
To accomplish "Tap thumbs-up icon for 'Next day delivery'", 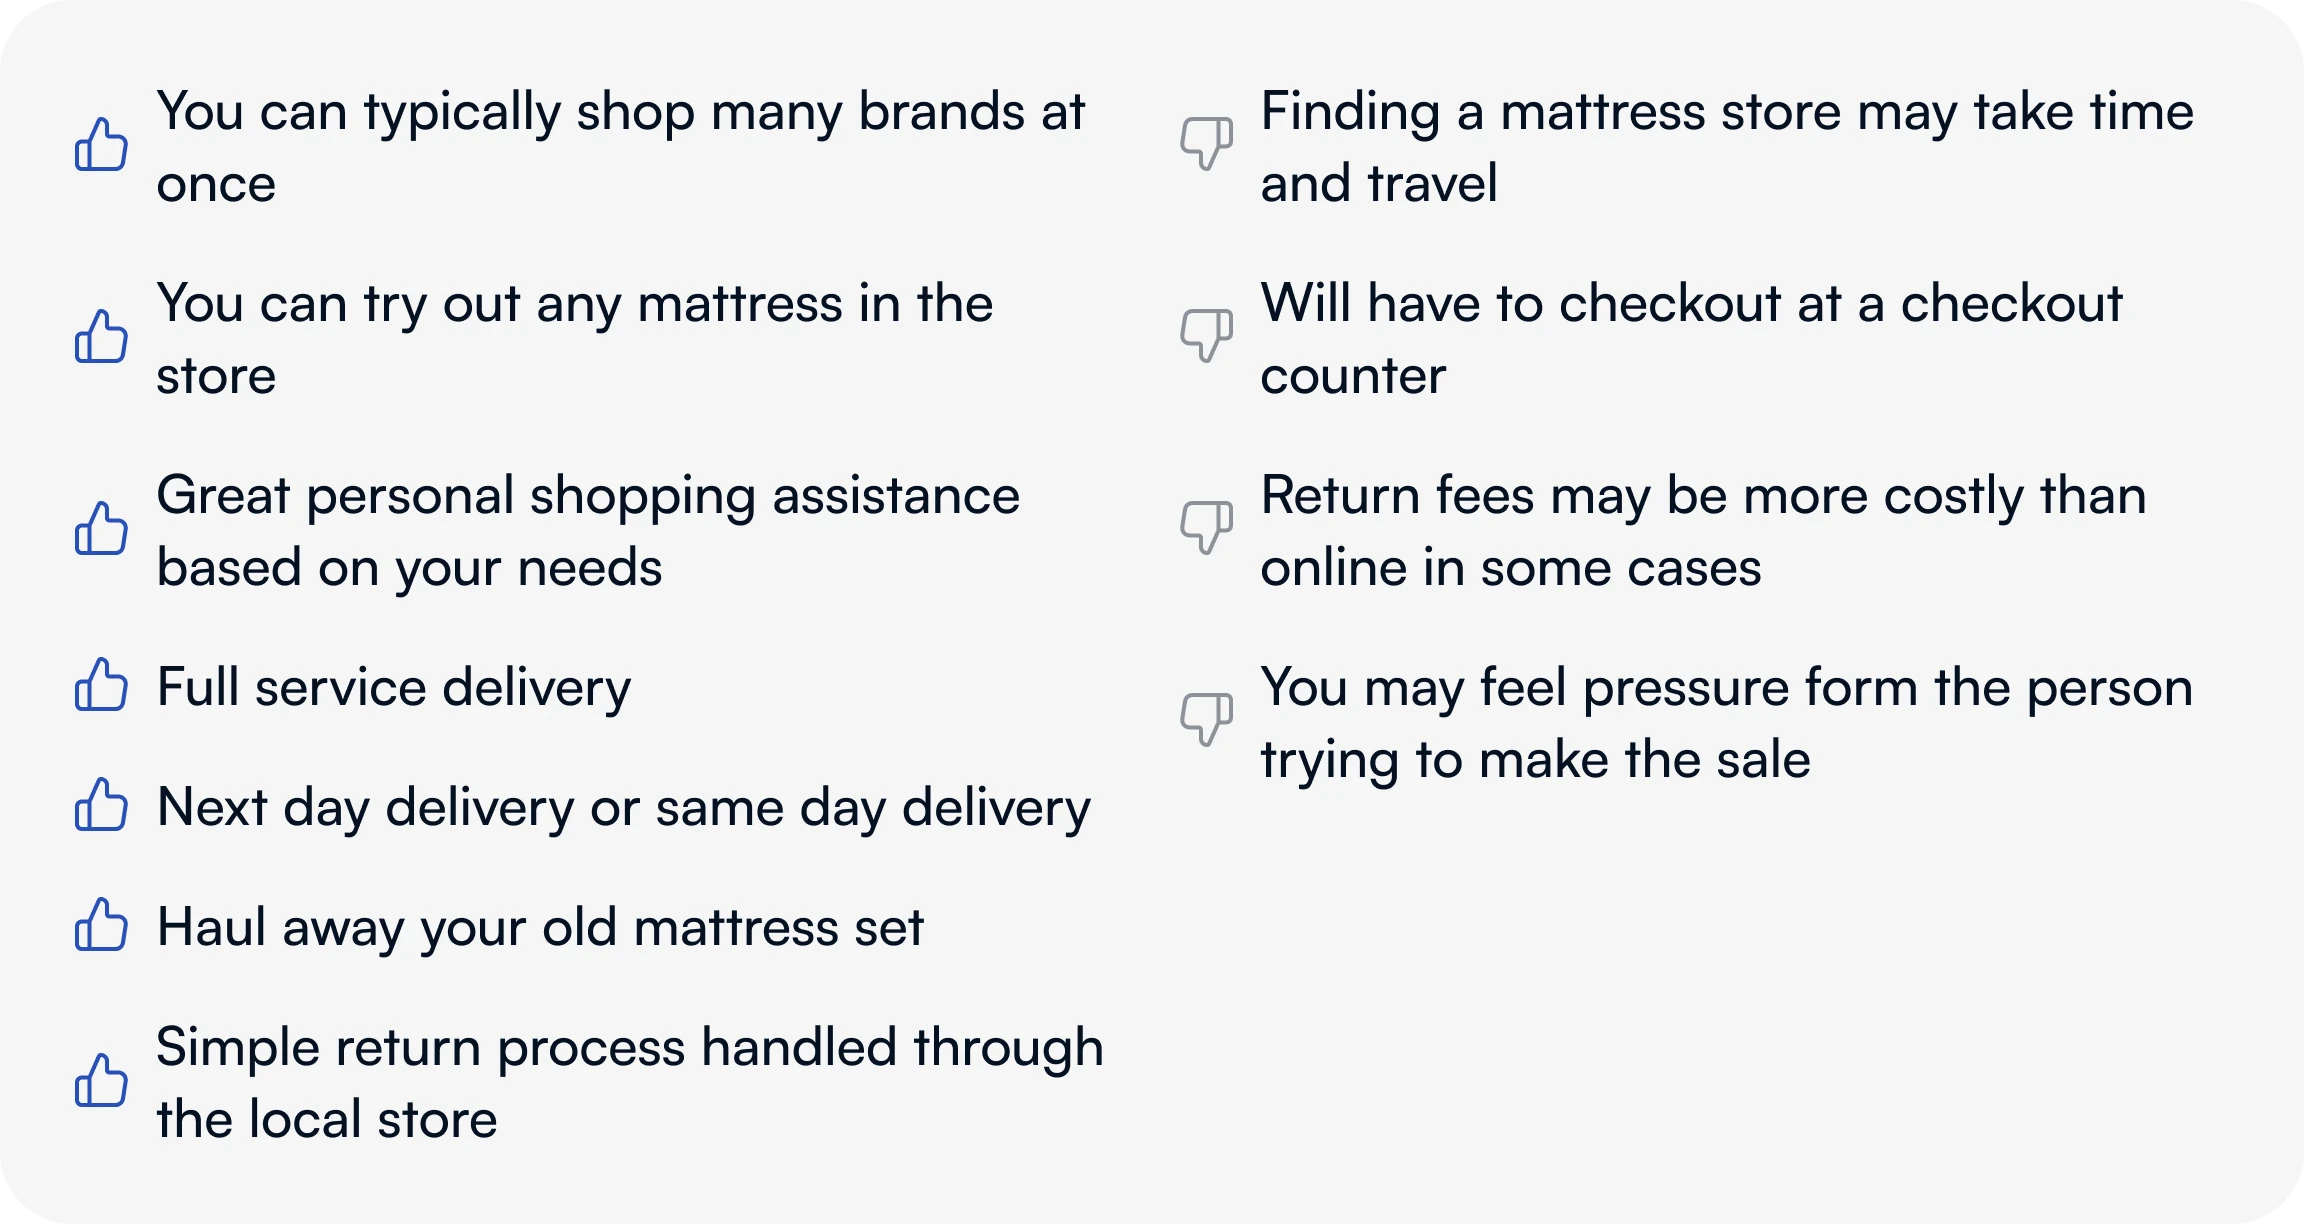I will coord(101,806).
